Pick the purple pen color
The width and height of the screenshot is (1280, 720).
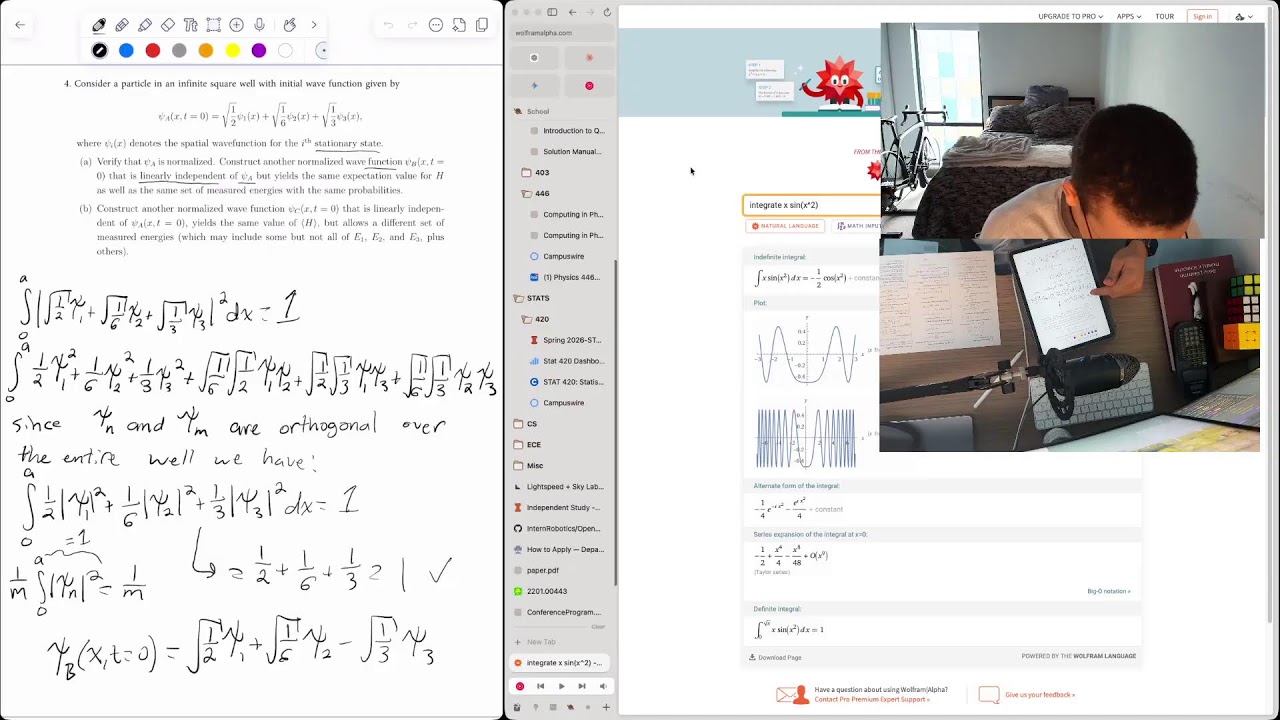point(259,50)
